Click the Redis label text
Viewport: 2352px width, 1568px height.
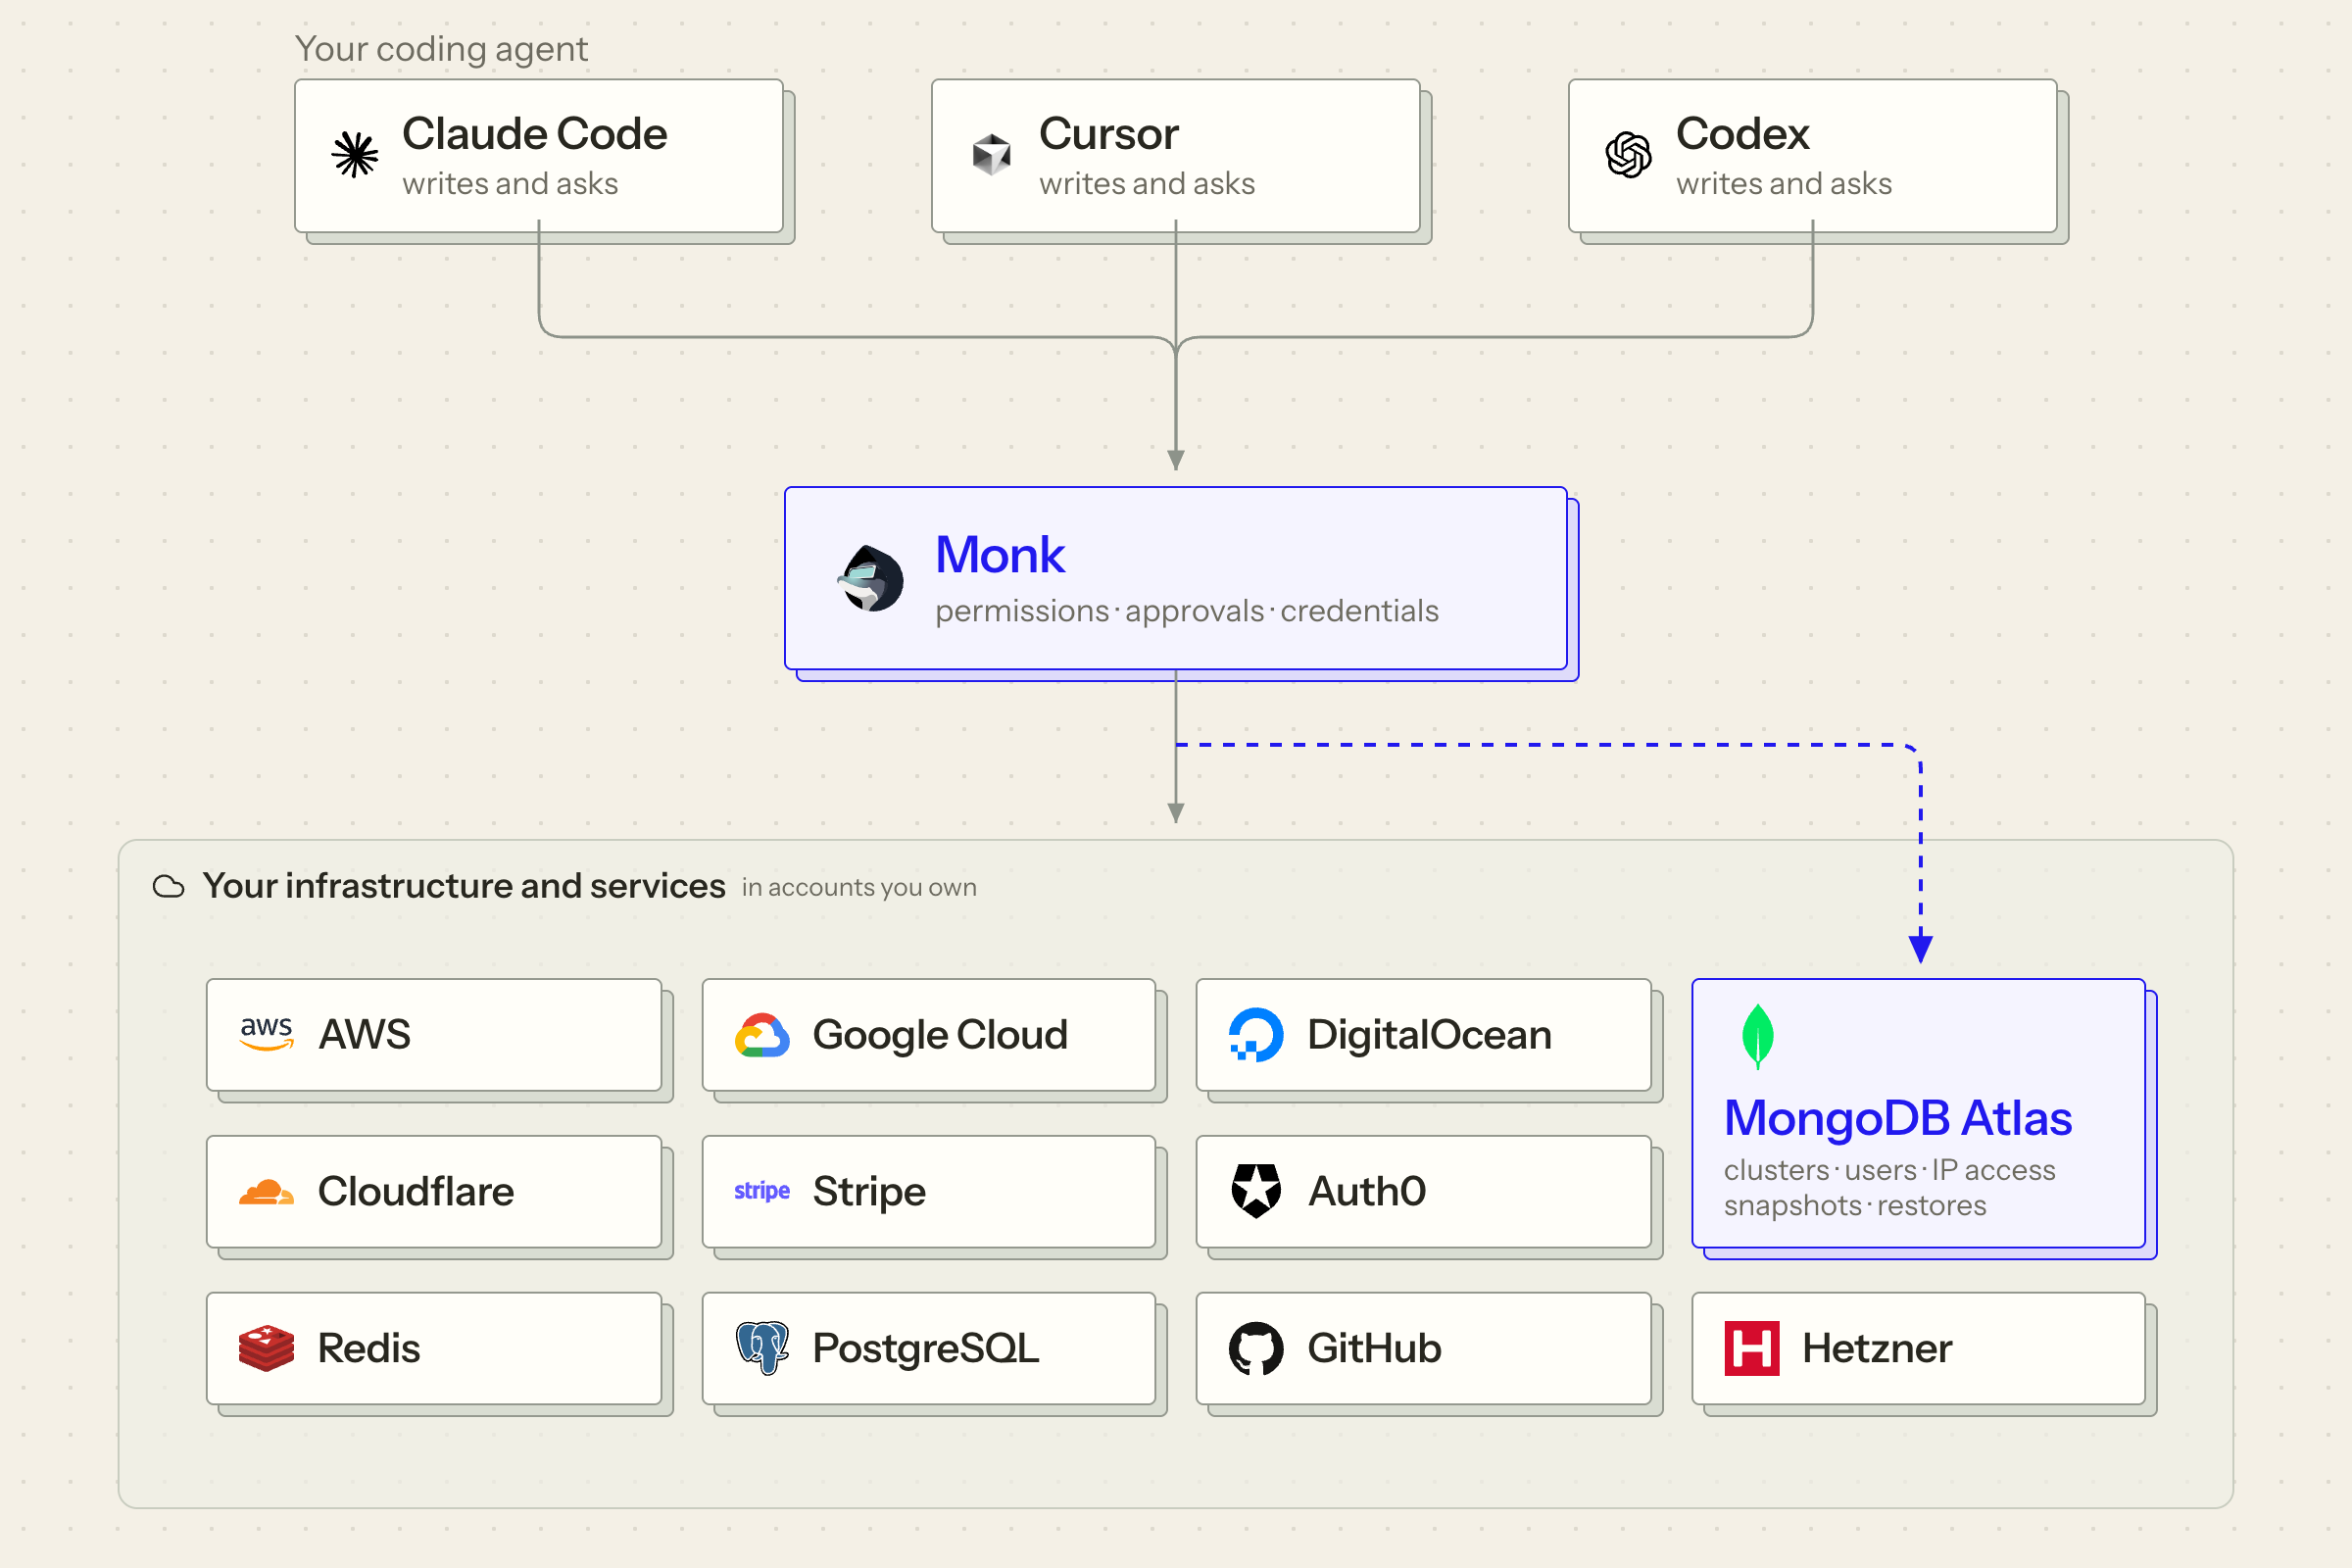pyautogui.click(x=369, y=1349)
